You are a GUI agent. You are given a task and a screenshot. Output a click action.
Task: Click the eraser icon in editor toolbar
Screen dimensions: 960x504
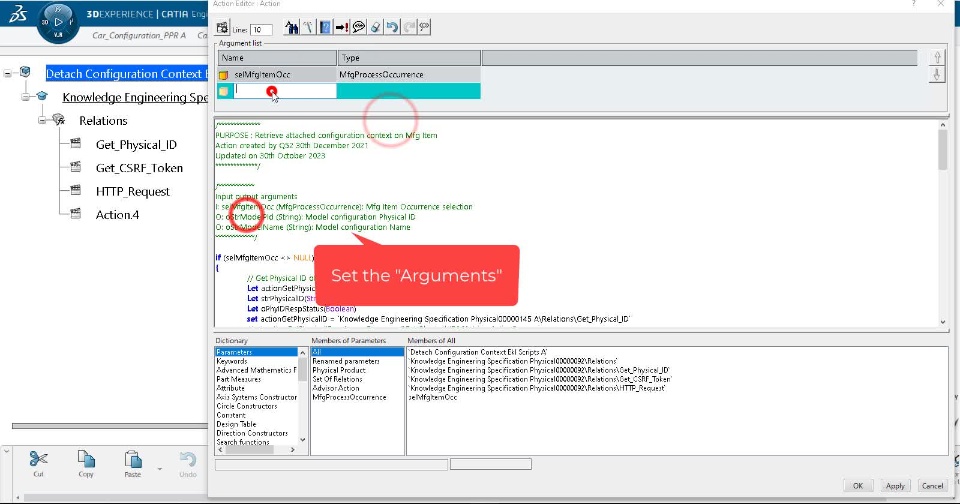375,27
